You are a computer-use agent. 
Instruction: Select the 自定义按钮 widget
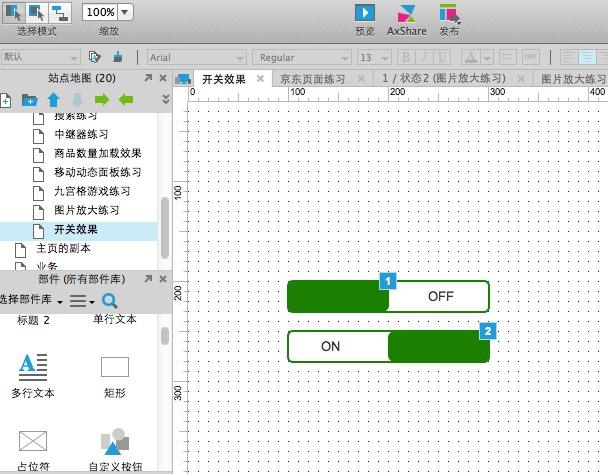point(115,450)
